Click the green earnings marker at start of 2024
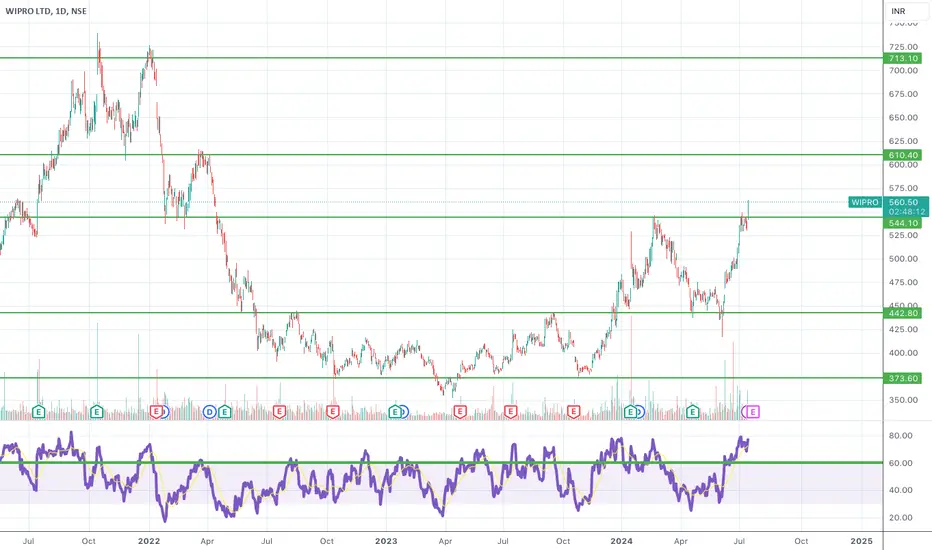Viewport: 932px width, 550px height. [x=630, y=411]
